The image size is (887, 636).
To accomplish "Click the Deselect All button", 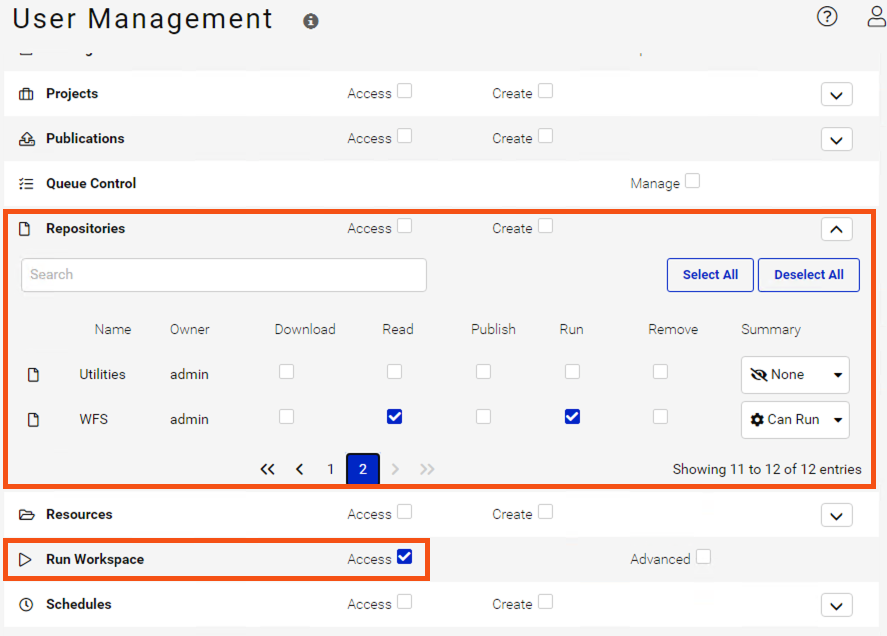I will pos(808,275).
